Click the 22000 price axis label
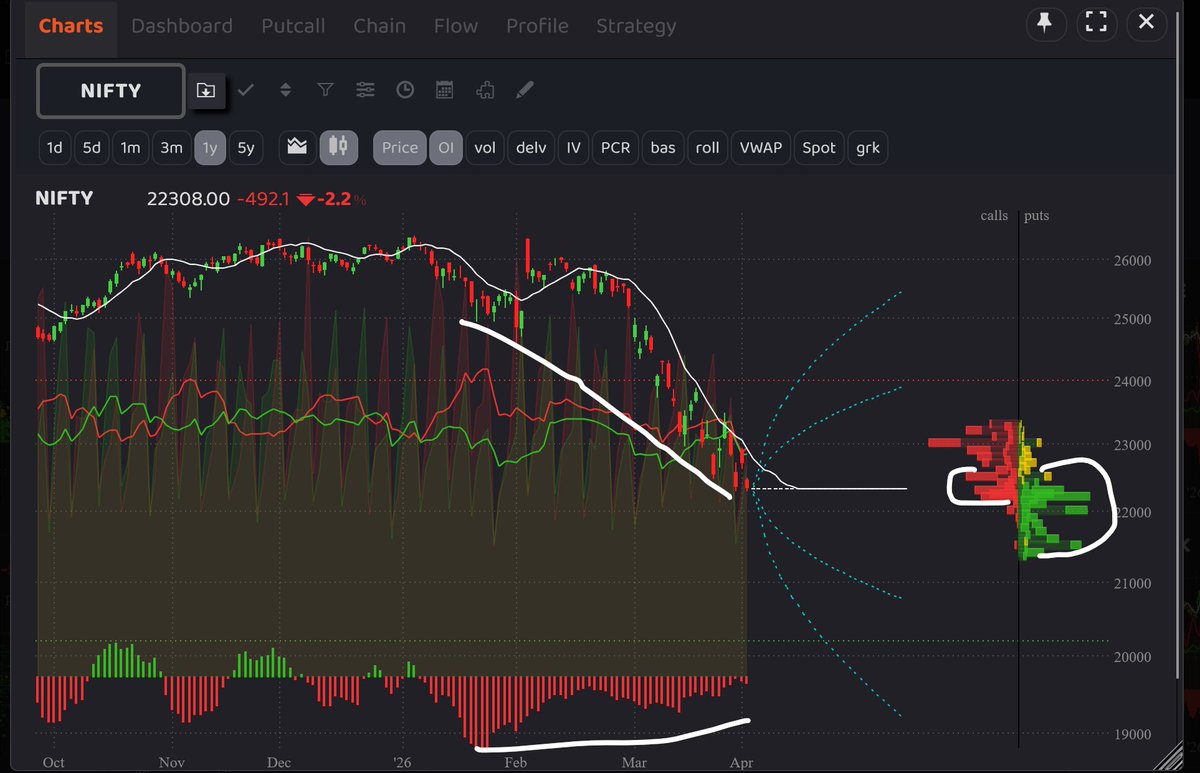1200x773 pixels. click(1132, 512)
